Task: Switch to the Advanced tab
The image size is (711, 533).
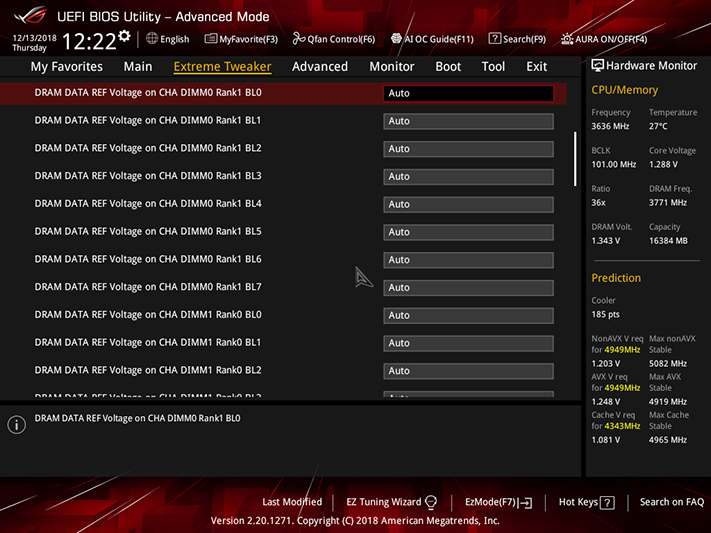Action: click(320, 67)
